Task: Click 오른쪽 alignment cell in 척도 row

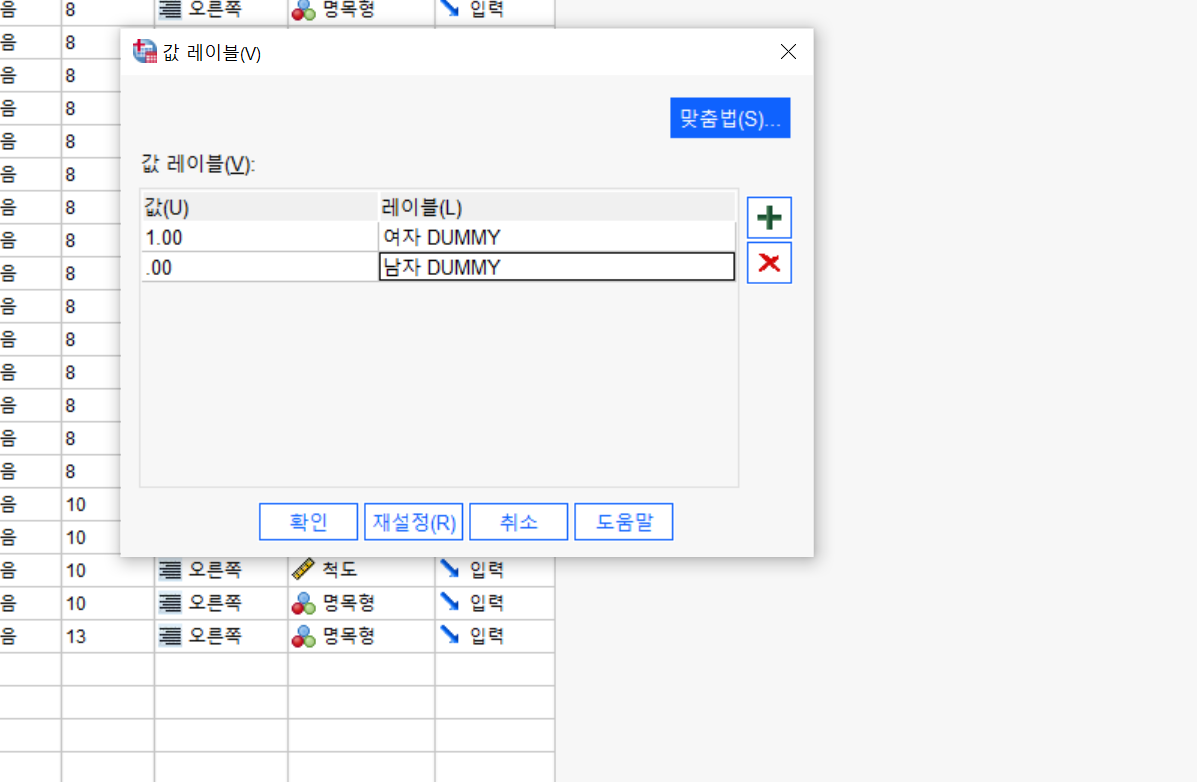Action: [221, 570]
